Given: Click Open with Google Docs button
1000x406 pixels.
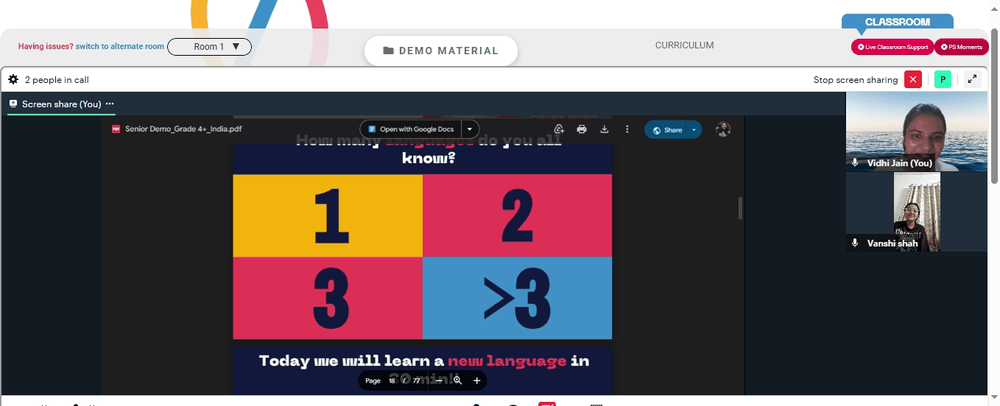Looking at the screenshot, I should [411, 129].
